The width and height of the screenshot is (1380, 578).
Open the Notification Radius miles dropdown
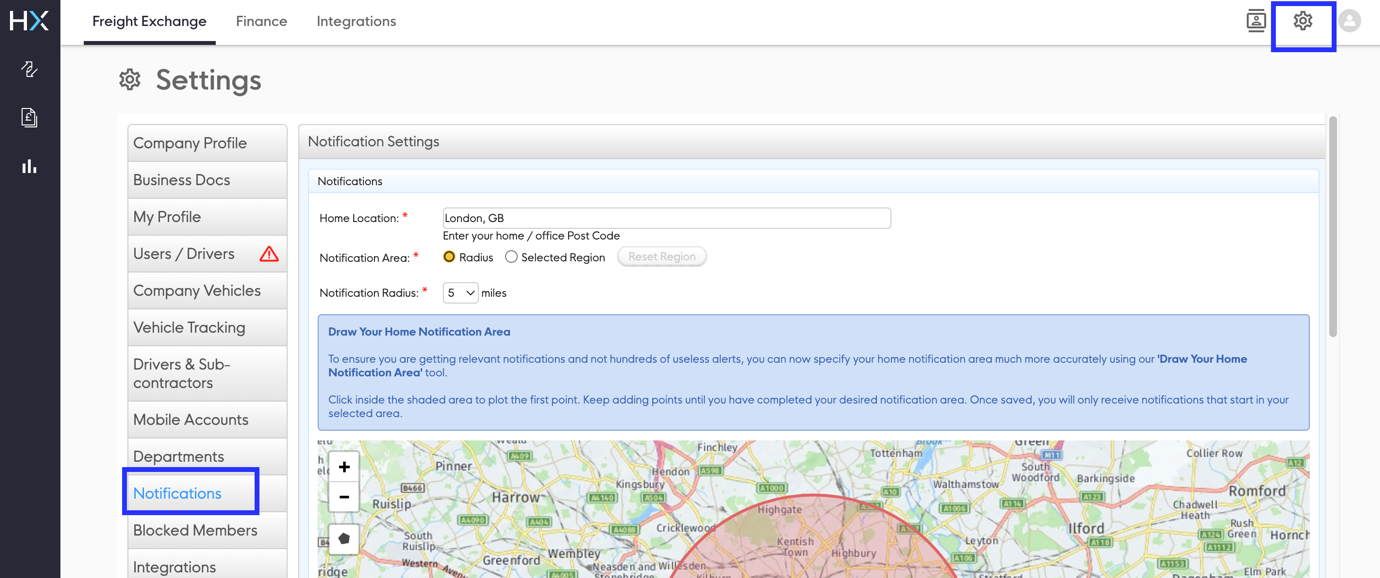pyautogui.click(x=460, y=292)
